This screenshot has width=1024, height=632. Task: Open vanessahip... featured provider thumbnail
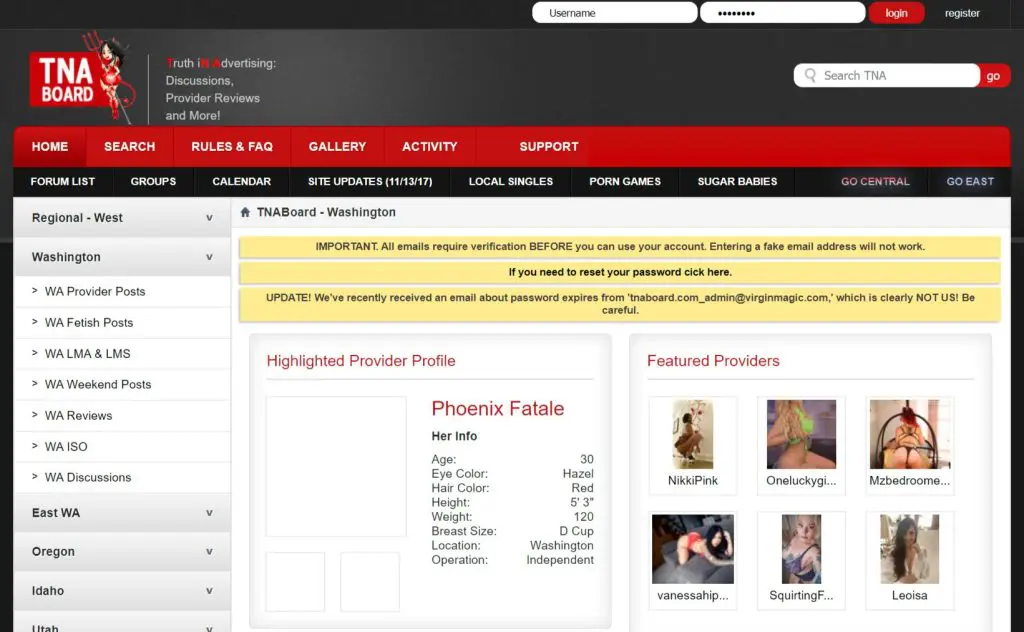[x=693, y=549]
